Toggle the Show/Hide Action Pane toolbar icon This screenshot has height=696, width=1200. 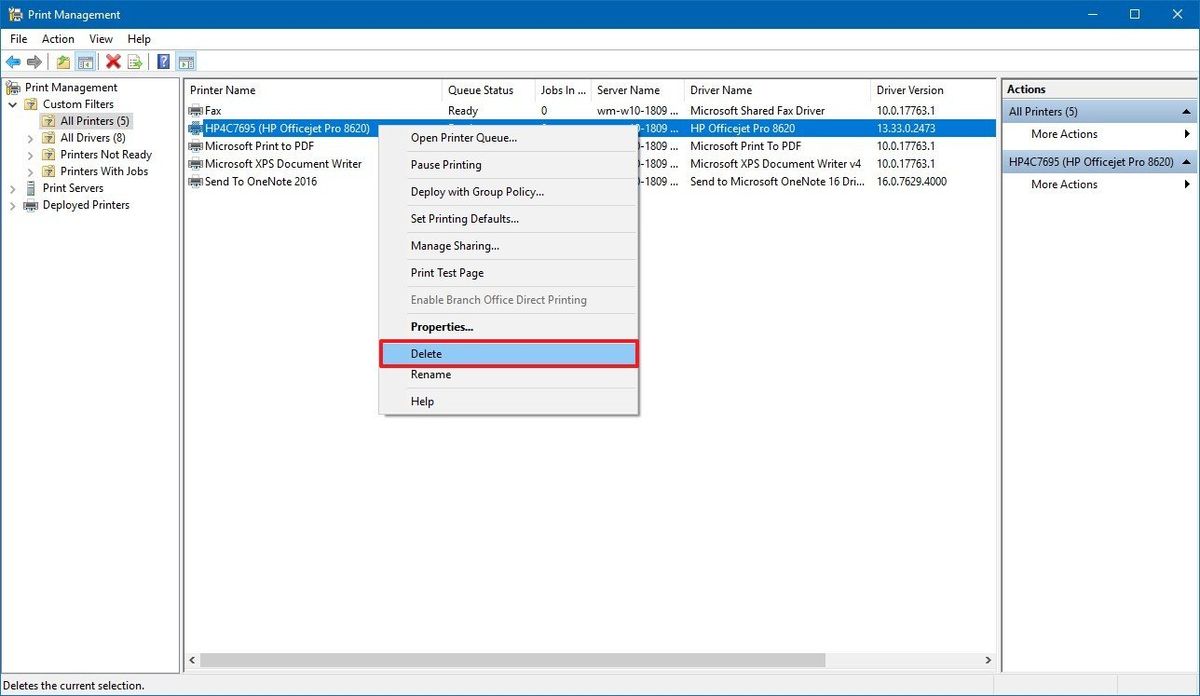click(186, 61)
